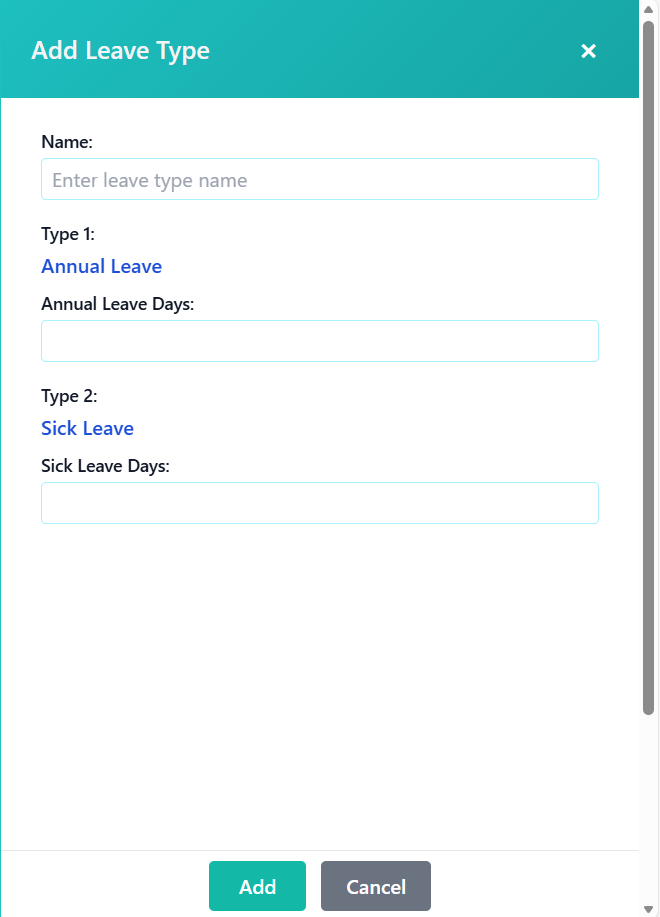The image size is (660, 917).
Task: Select the Annual Leave type option
Action: tap(101, 266)
